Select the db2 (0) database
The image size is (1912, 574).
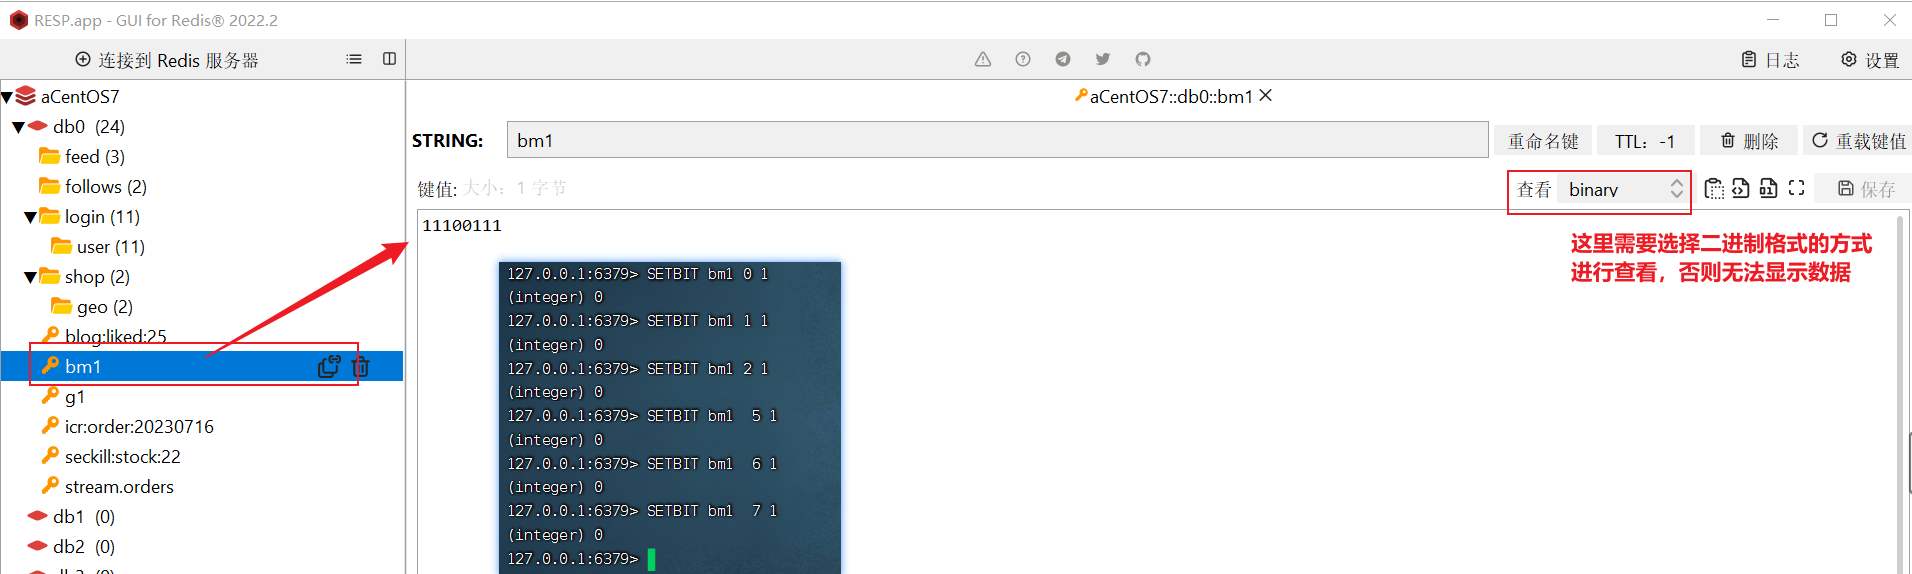(x=84, y=547)
